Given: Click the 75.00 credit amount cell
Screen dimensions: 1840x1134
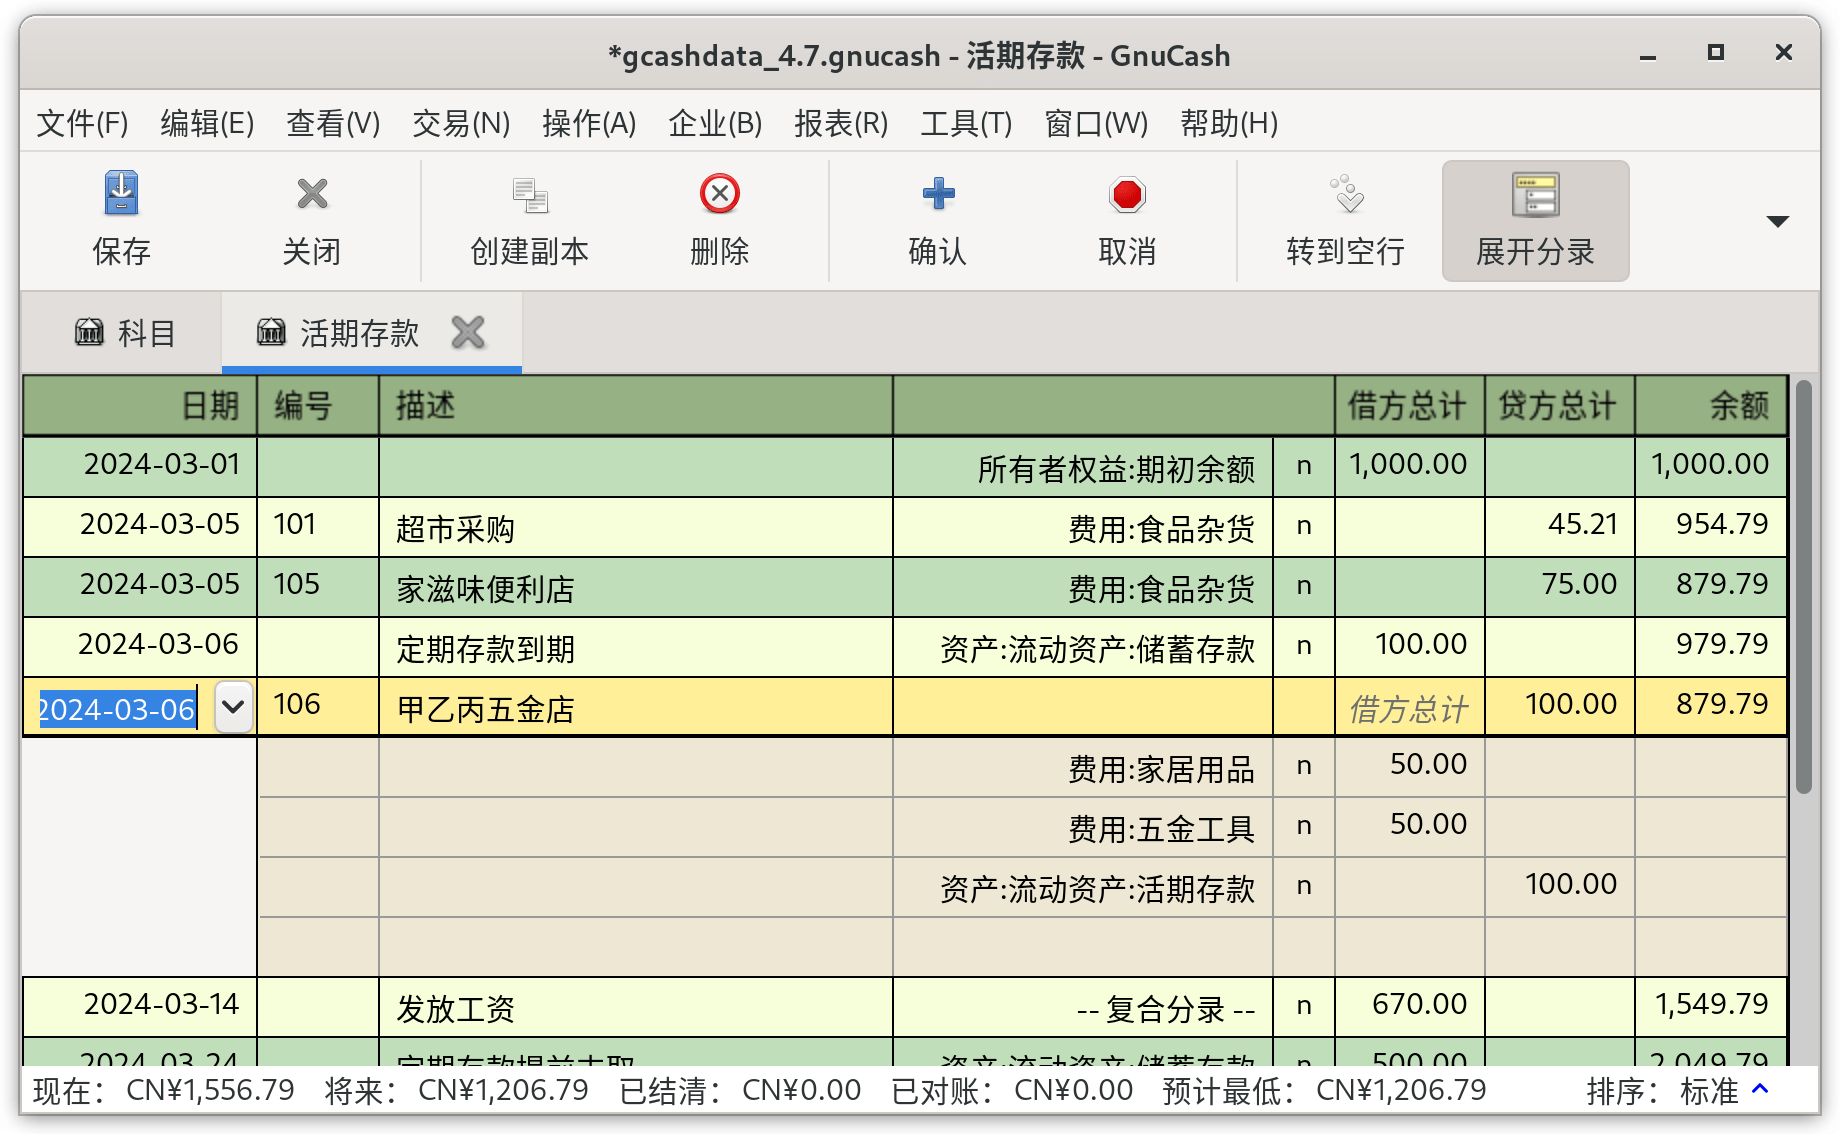Looking at the screenshot, I should pyautogui.click(x=1559, y=585).
